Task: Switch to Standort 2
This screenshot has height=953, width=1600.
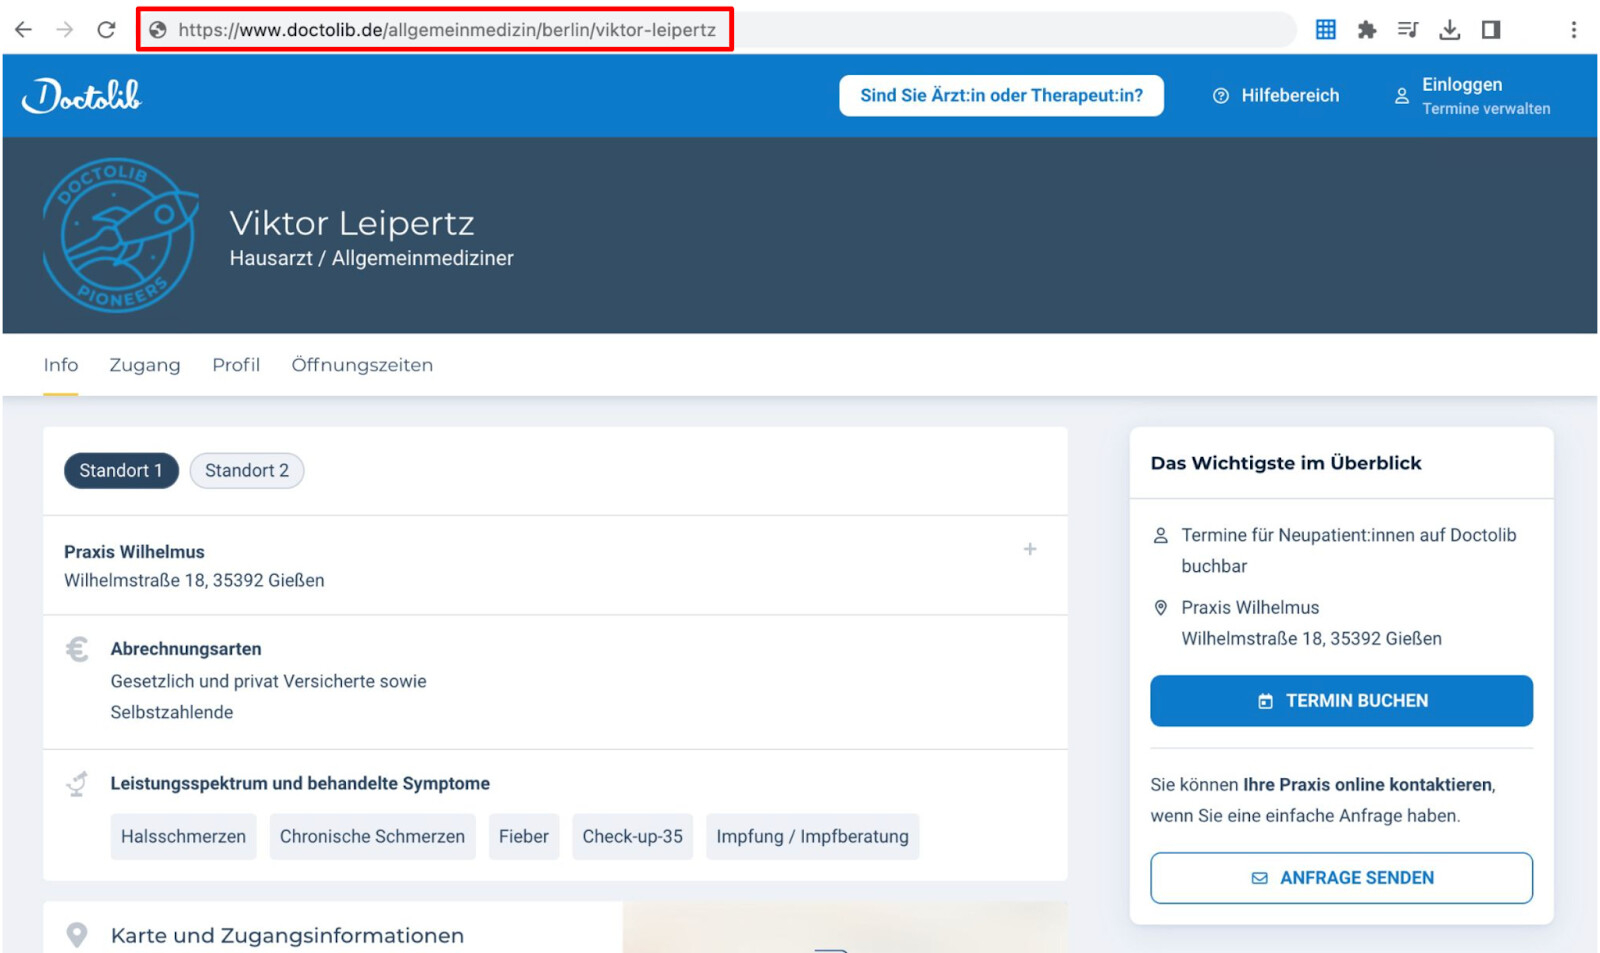Action: coord(247,471)
